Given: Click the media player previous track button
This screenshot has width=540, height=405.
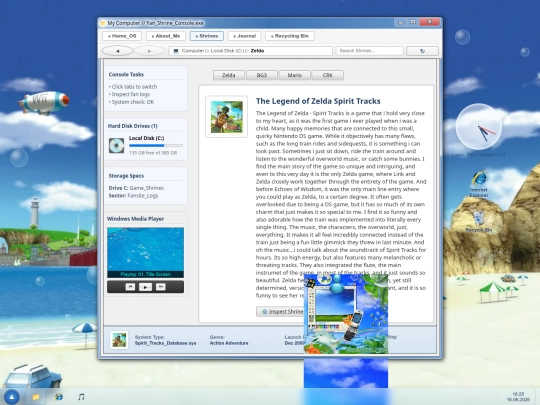Looking at the screenshot, I should [130, 287].
